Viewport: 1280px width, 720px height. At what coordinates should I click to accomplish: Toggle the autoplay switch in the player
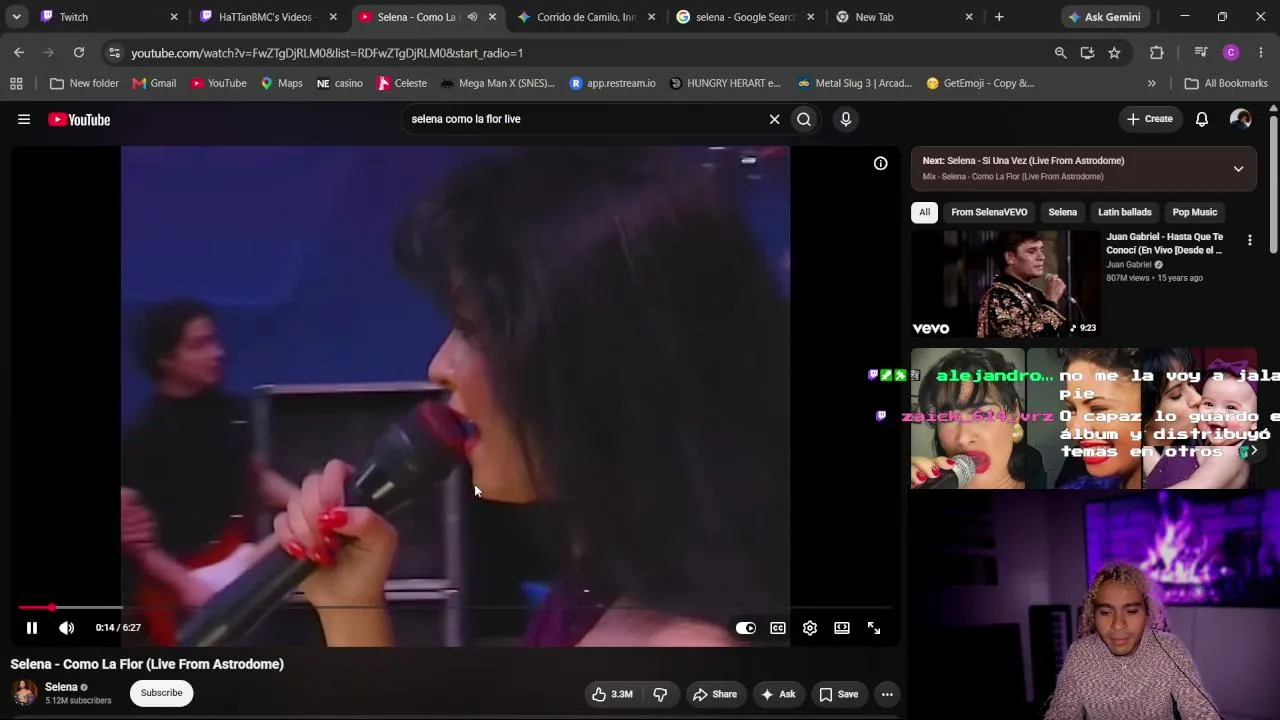(x=746, y=628)
